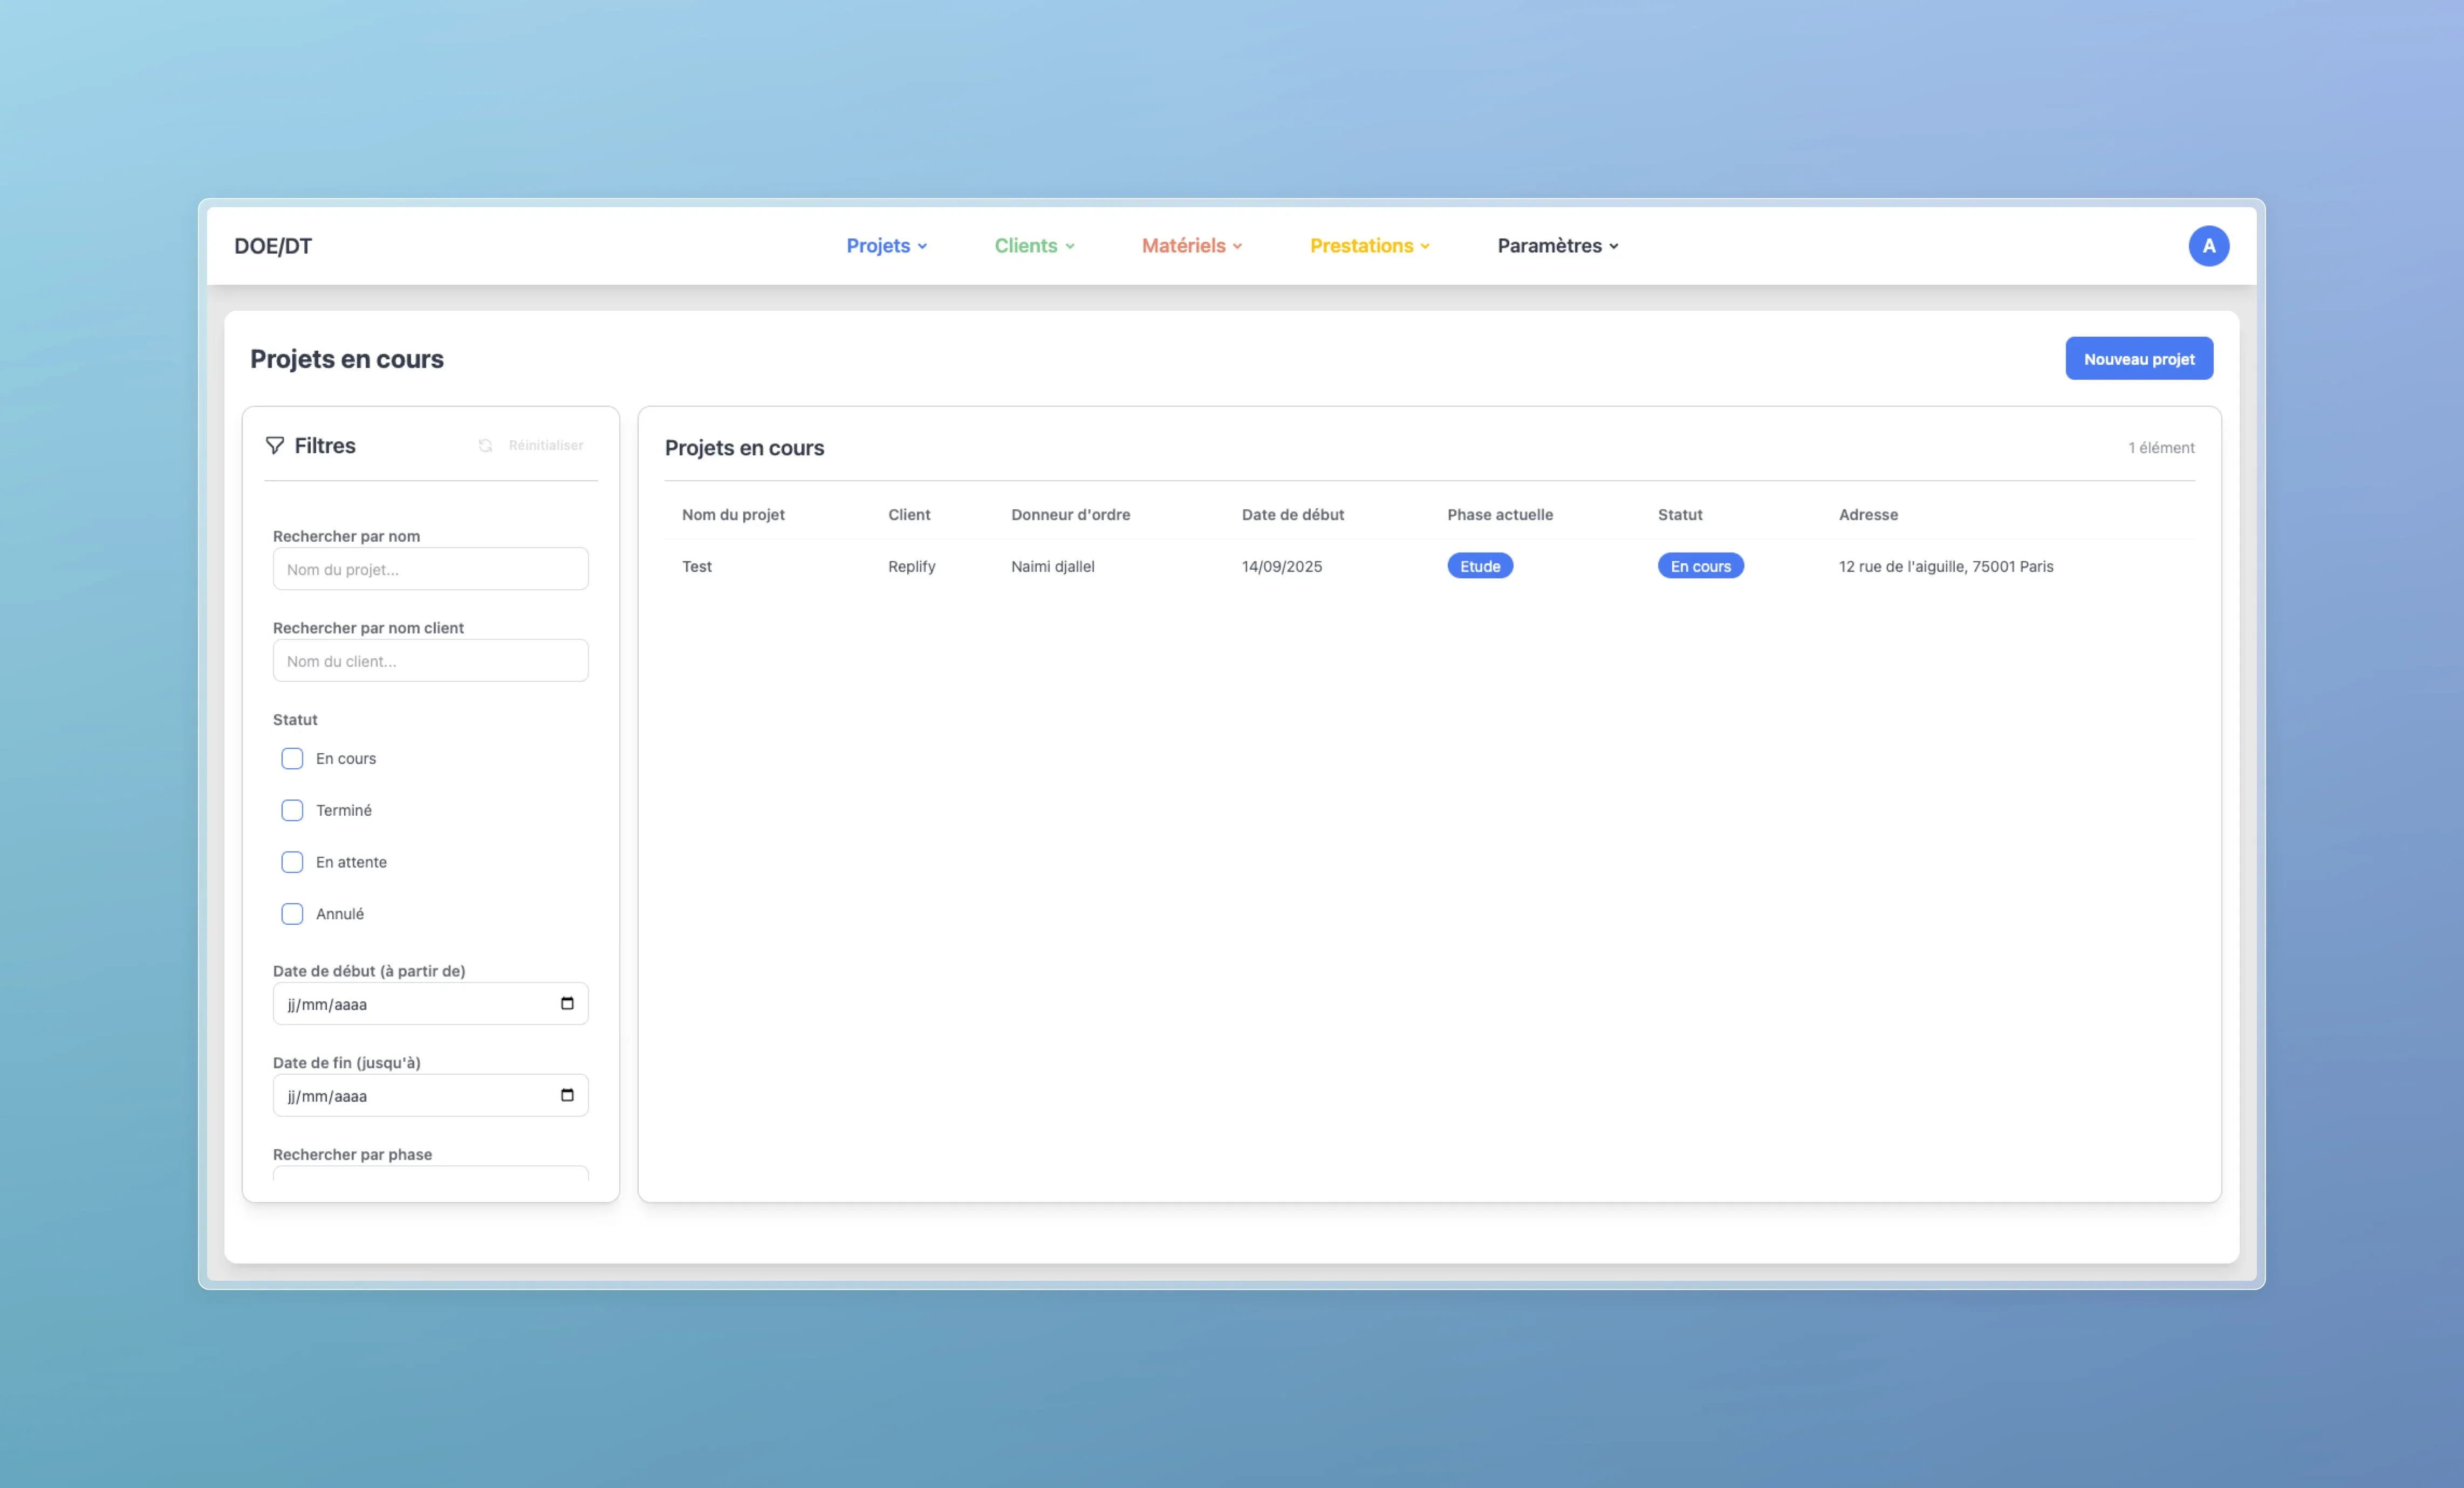
Task: Expand the Projets dropdown menu
Action: pos(886,246)
